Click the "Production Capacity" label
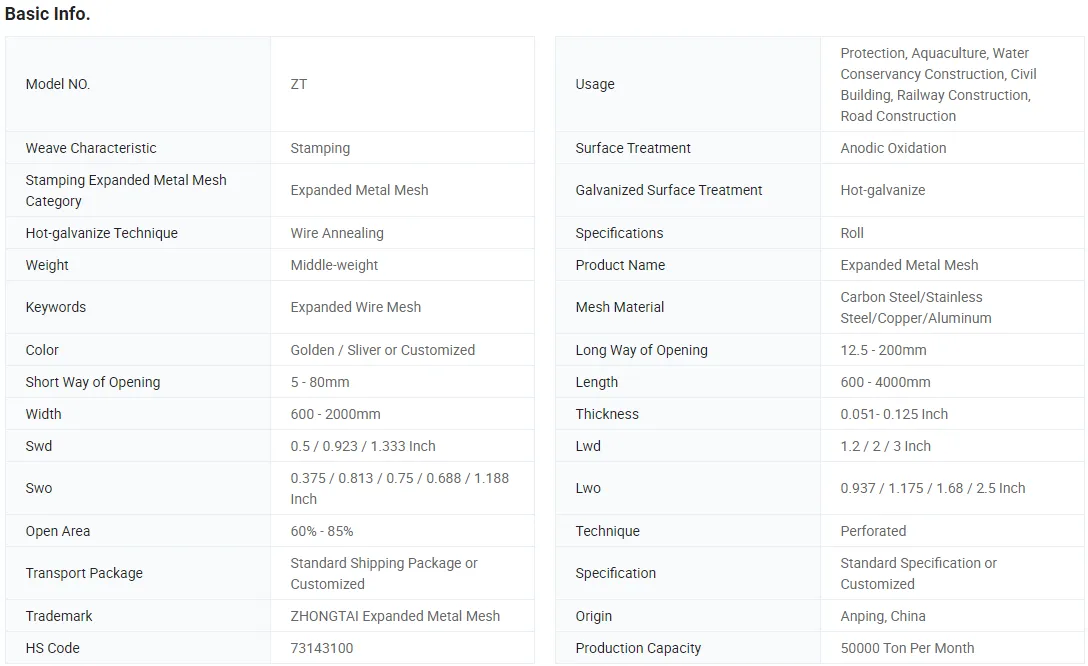The width and height of the screenshot is (1088, 666). pos(638,648)
